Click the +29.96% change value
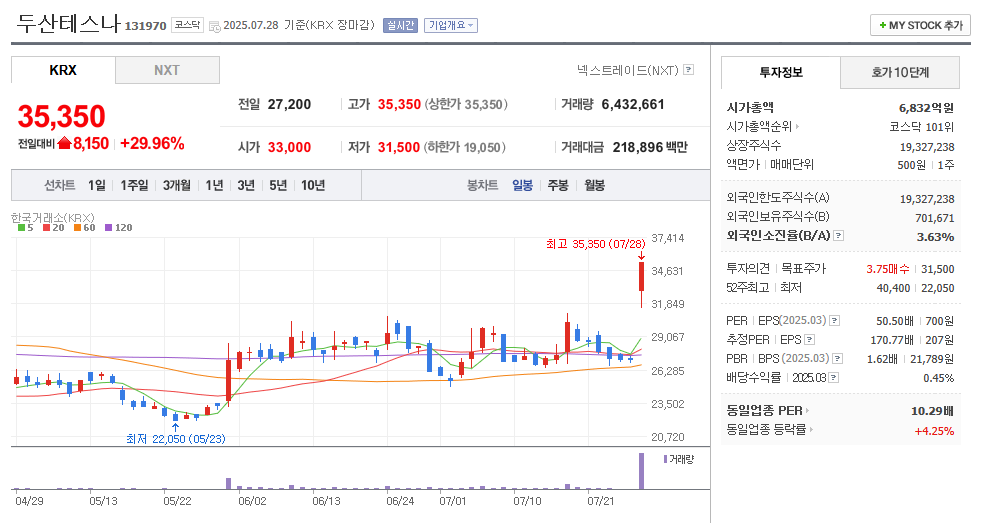987x523 pixels. 152,143
